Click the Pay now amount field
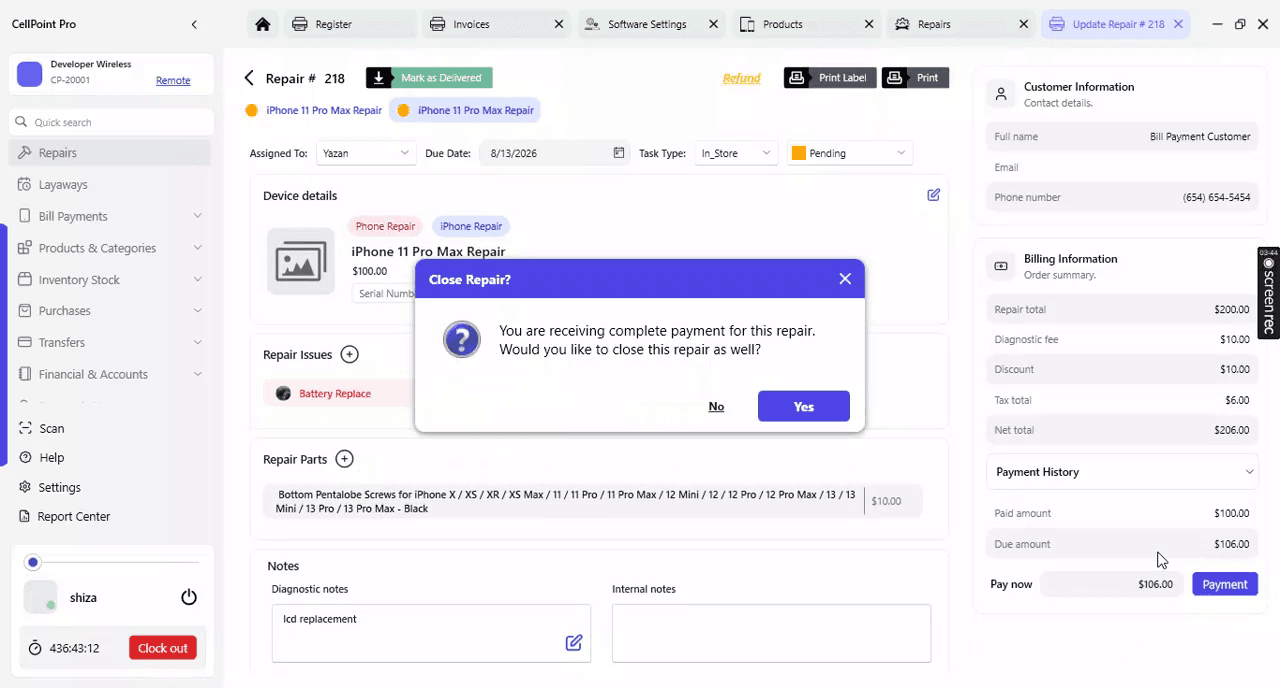 click(x=1112, y=584)
